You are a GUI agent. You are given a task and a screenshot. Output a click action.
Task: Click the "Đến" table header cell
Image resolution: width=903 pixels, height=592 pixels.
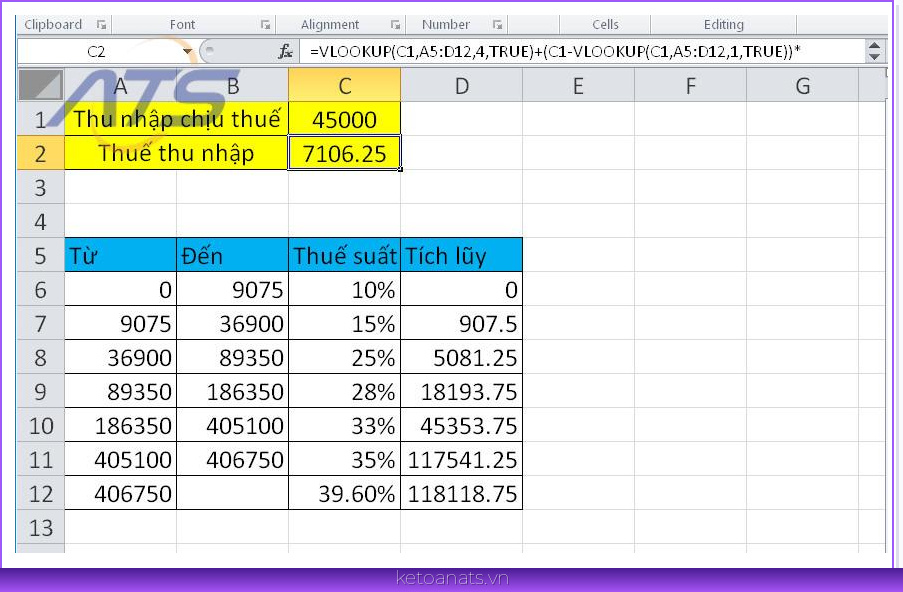[233, 255]
